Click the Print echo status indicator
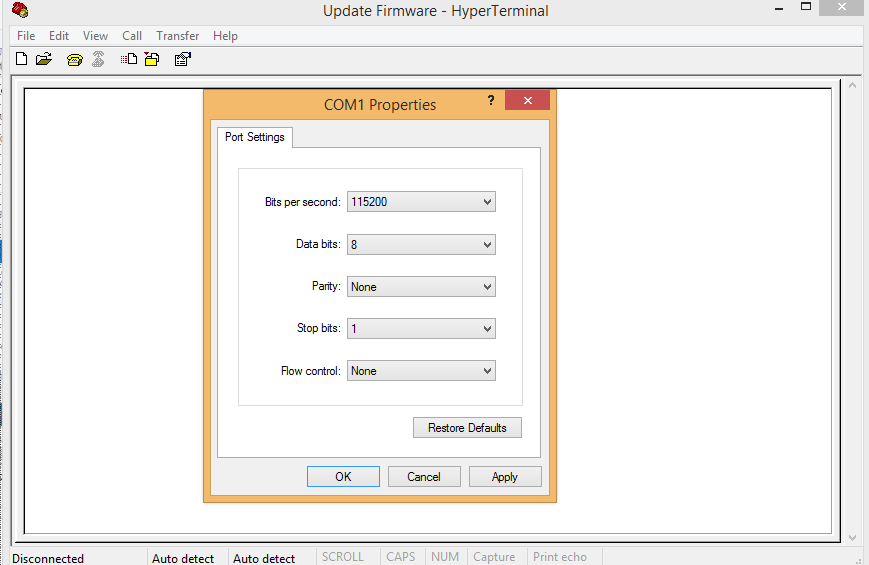 point(560,557)
